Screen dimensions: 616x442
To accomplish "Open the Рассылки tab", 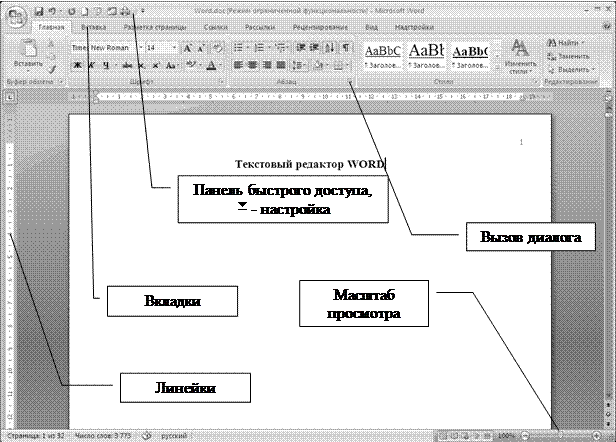I will click(260, 27).
